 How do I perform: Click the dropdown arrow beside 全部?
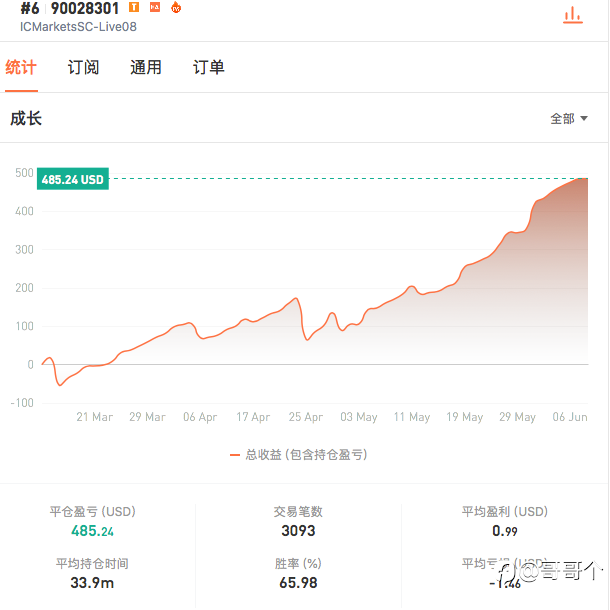pos(584,119)
